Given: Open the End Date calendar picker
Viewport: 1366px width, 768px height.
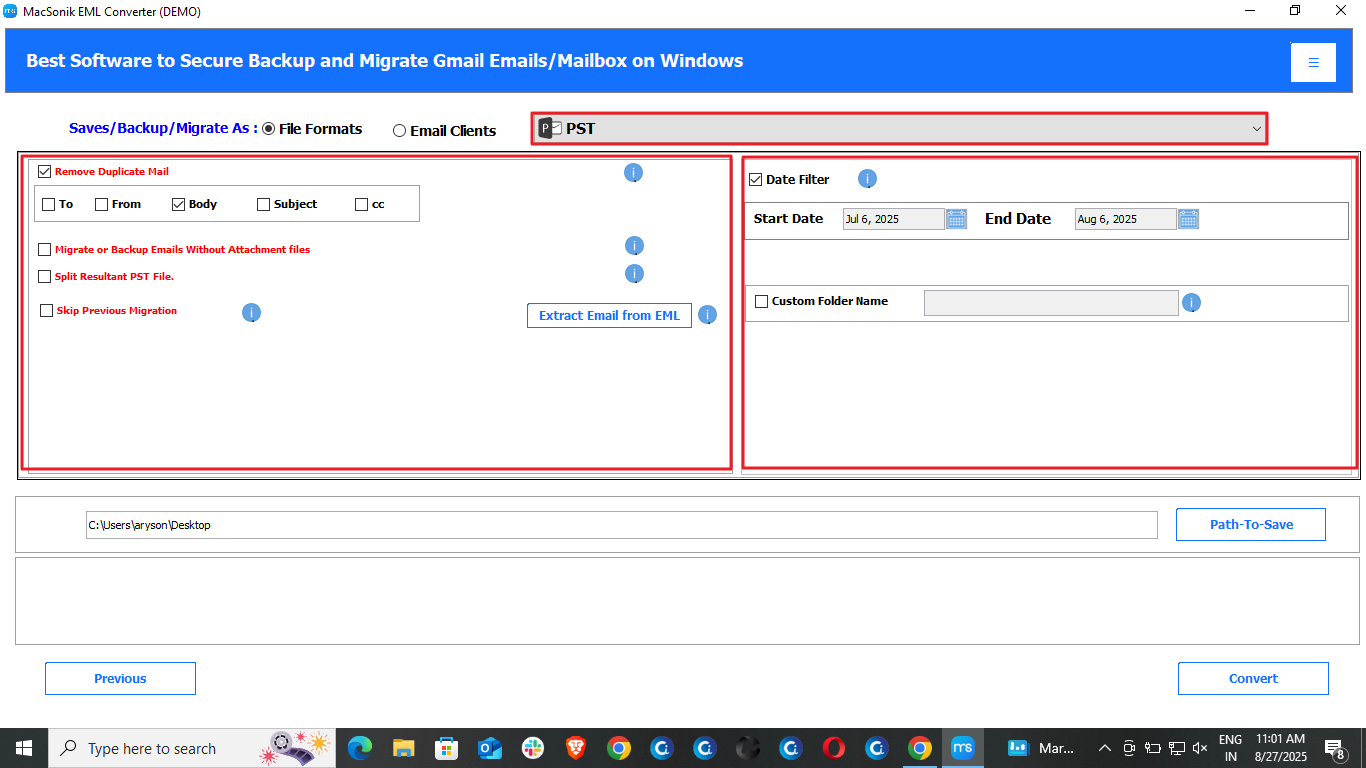Looking at the screenshot, I should 1188,219.
